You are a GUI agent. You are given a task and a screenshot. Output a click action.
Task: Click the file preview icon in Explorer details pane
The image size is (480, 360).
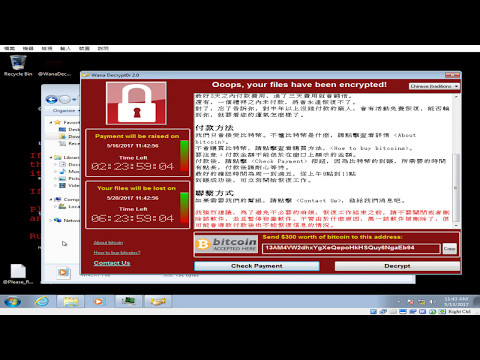coord(63,273)
